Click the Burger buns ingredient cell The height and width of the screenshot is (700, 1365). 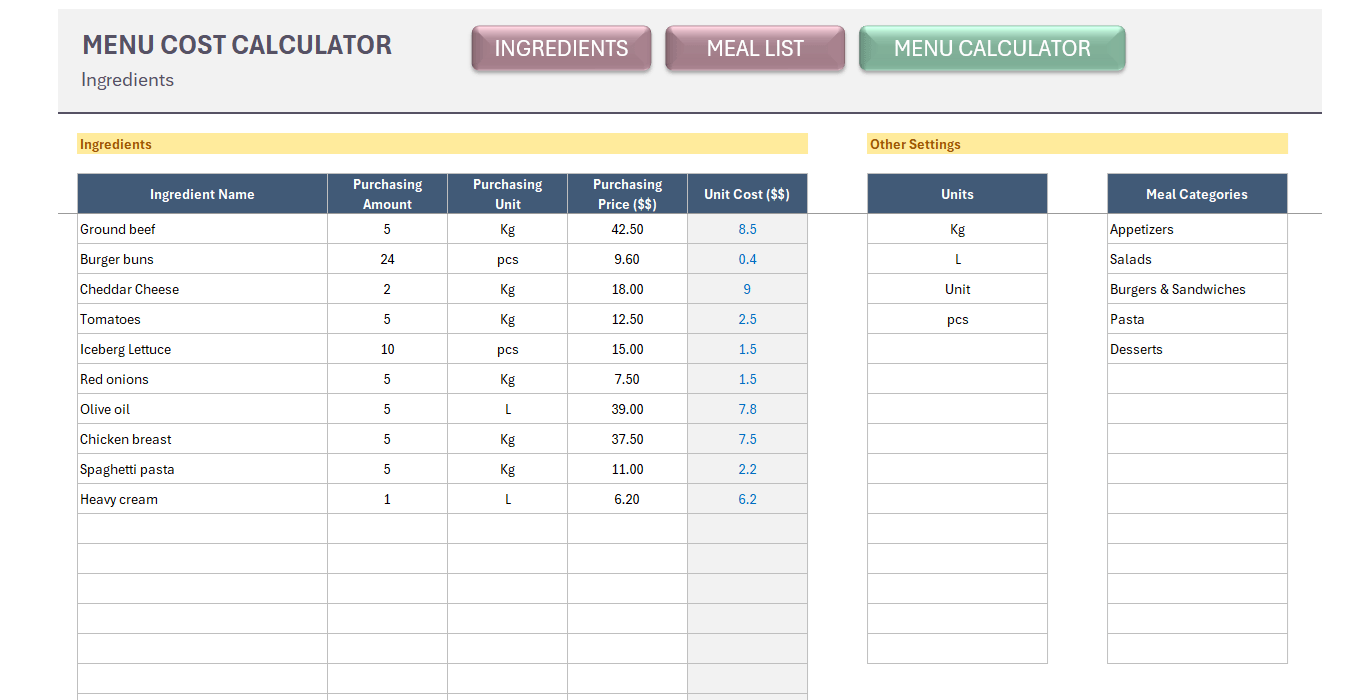(x=202, y=259)
